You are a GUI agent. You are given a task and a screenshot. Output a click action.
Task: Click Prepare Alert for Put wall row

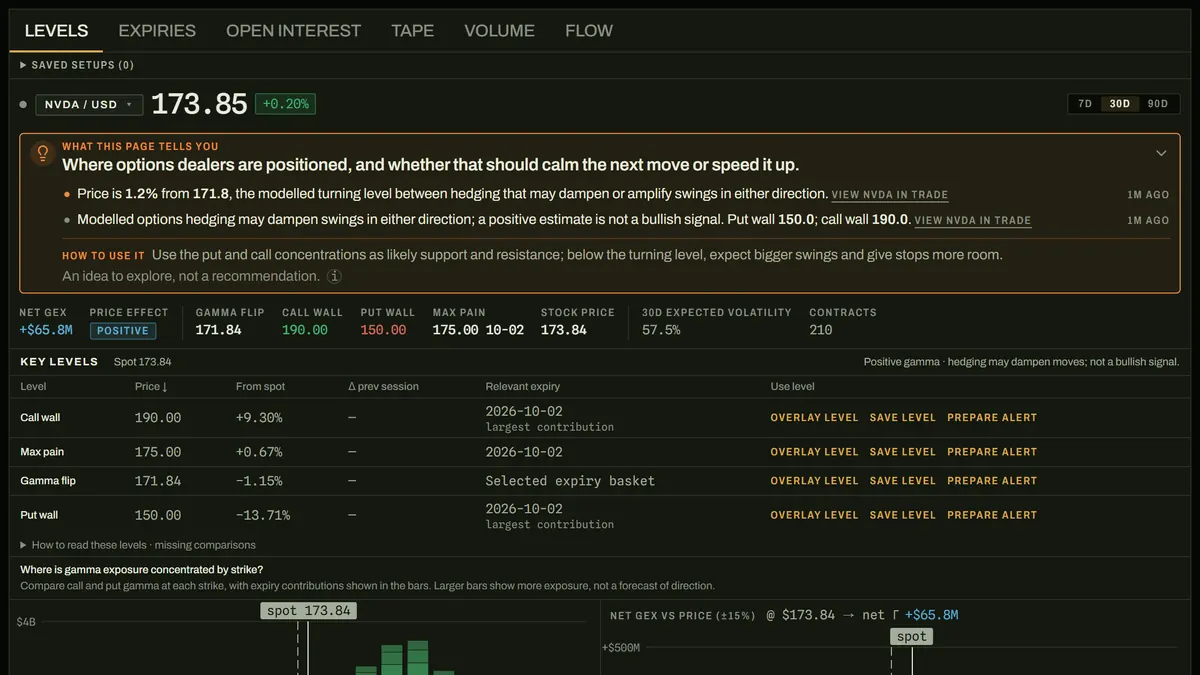pos(992,515)
